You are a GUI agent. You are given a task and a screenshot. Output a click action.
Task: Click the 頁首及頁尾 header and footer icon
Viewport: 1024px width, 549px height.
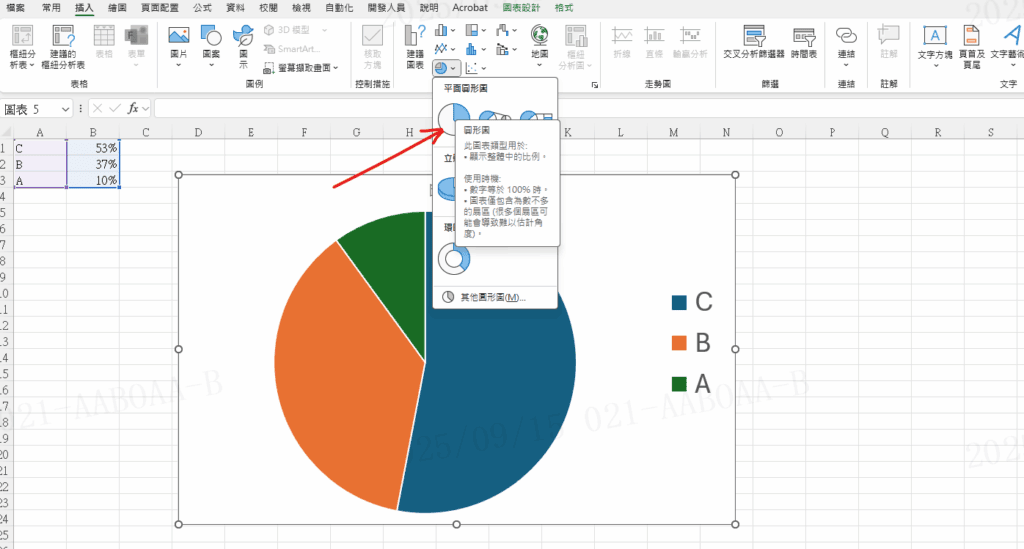coord(970,47)
